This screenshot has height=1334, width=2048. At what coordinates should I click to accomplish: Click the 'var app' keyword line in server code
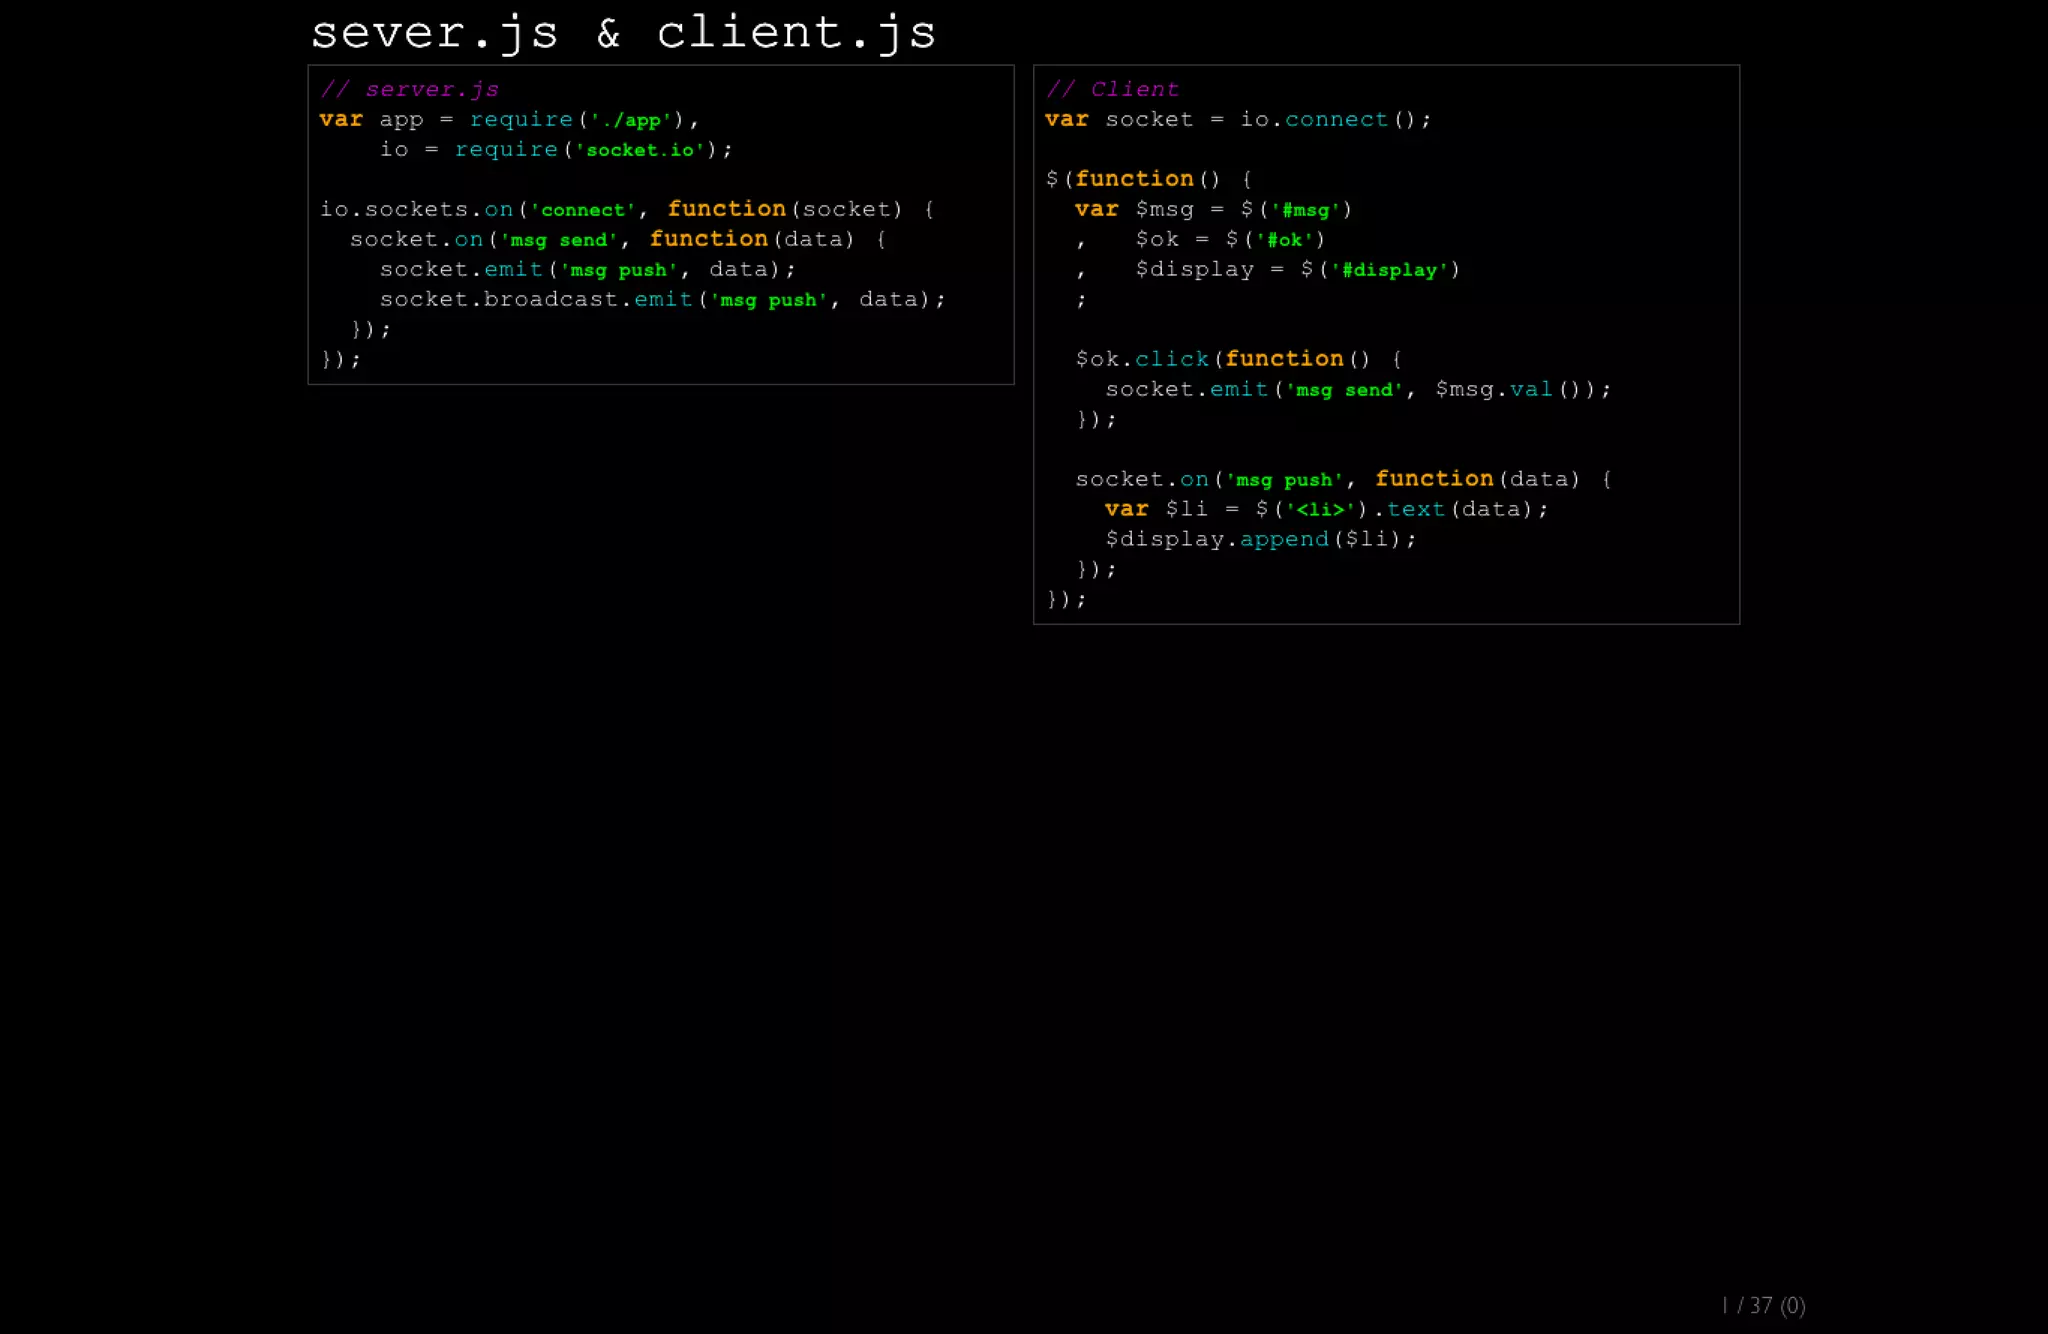[341, 120]
